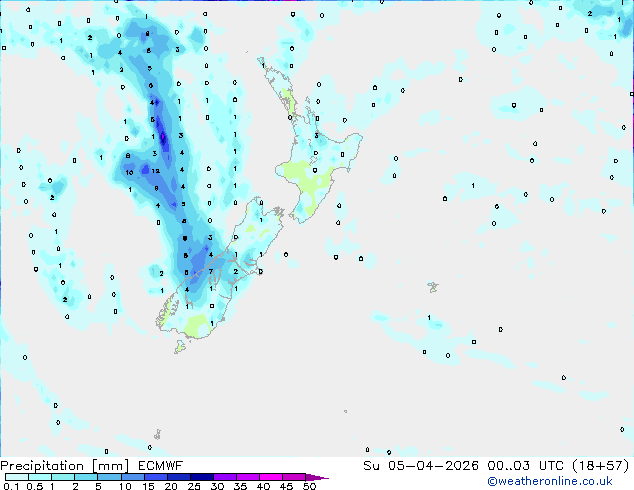The width and height of the screenshot is (634, 490).
Task: Click the '20' legend scale label
Action: (x=171, y=486)
